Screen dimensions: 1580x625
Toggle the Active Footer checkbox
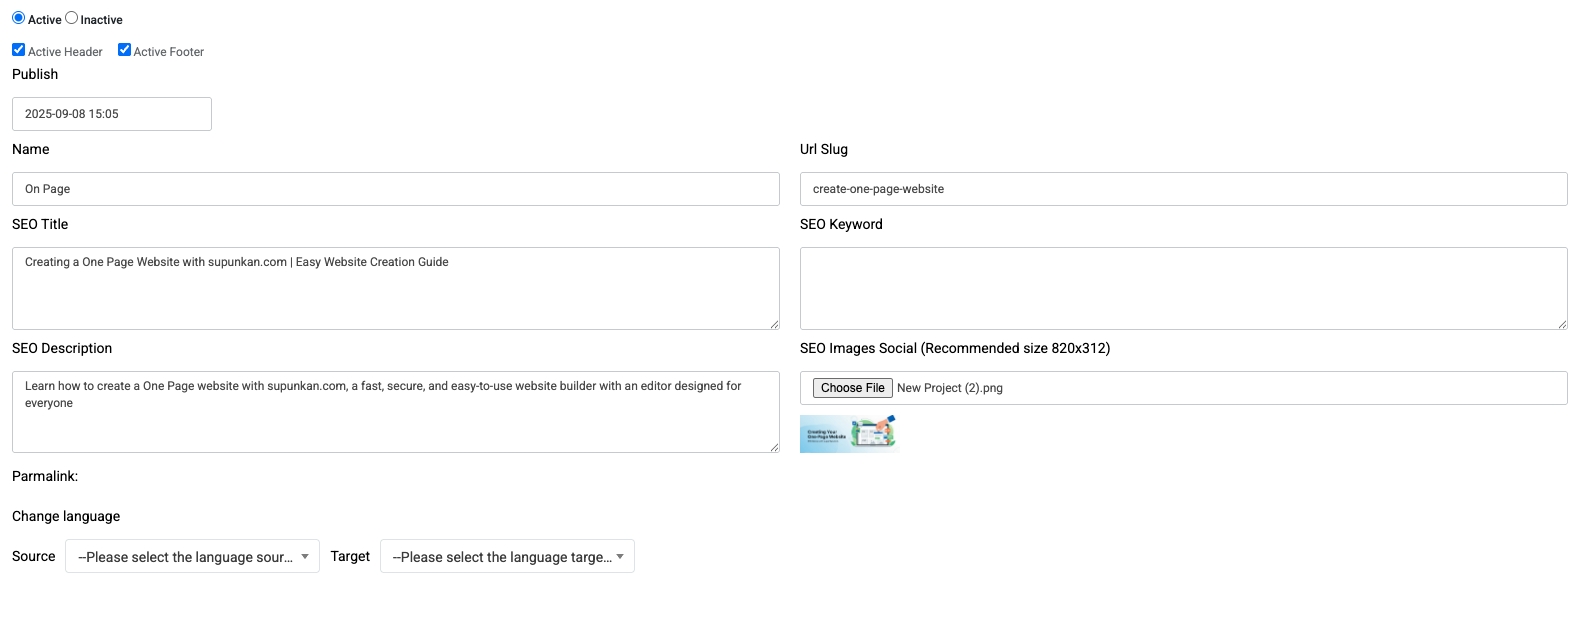pyautogui.click(x=125, y=50)
